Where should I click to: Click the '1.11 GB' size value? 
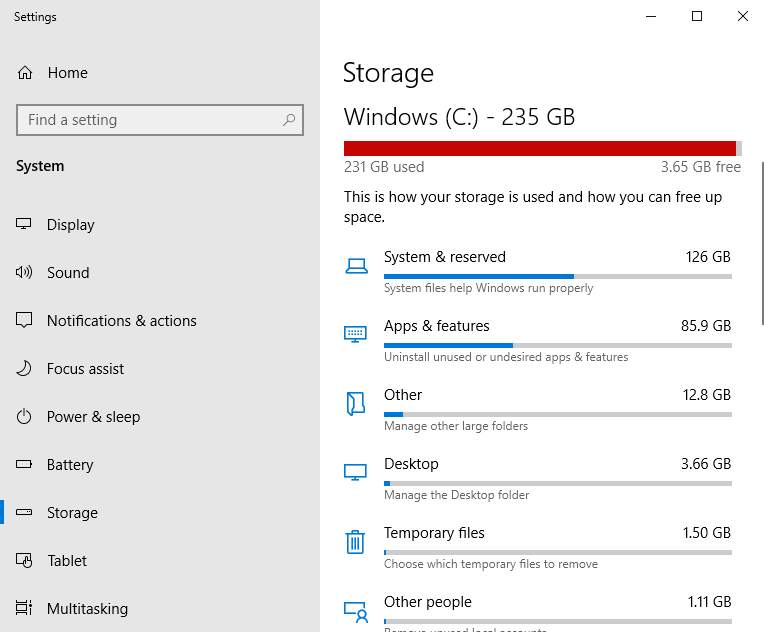[x=709, y=602]
